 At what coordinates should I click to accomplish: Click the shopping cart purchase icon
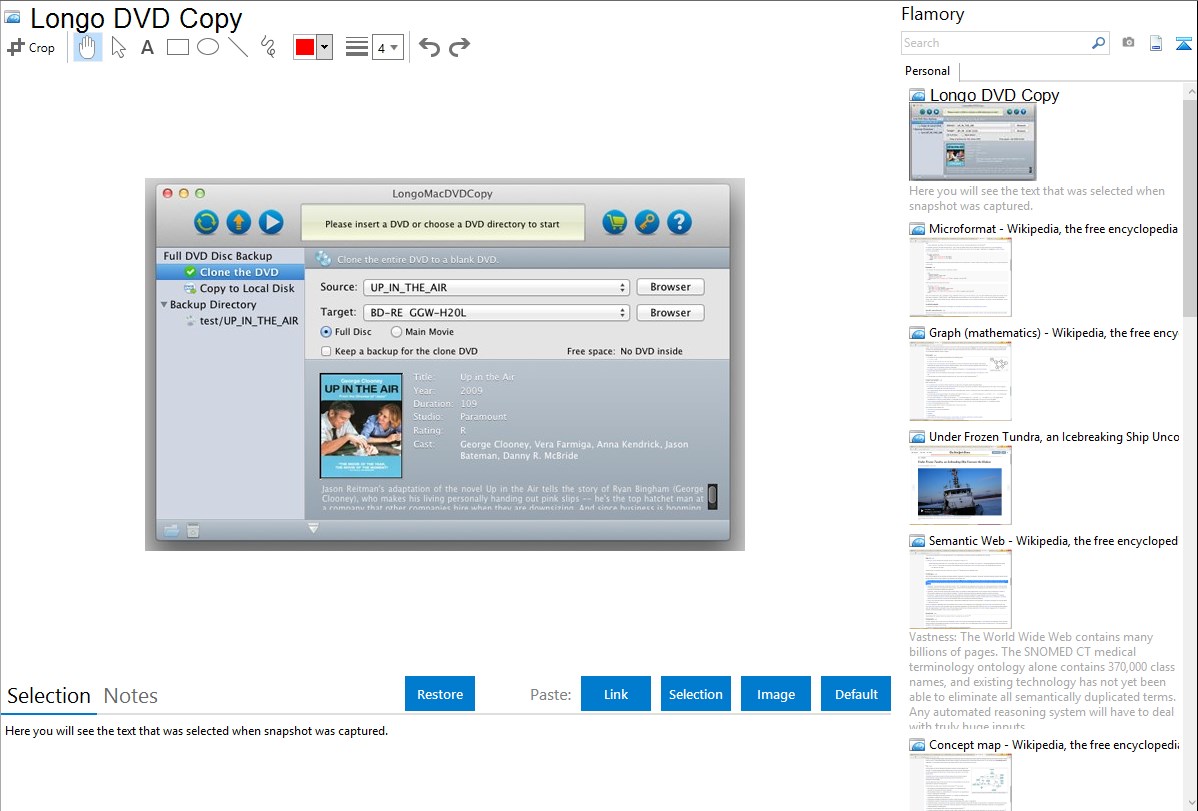tap(614, 222)
